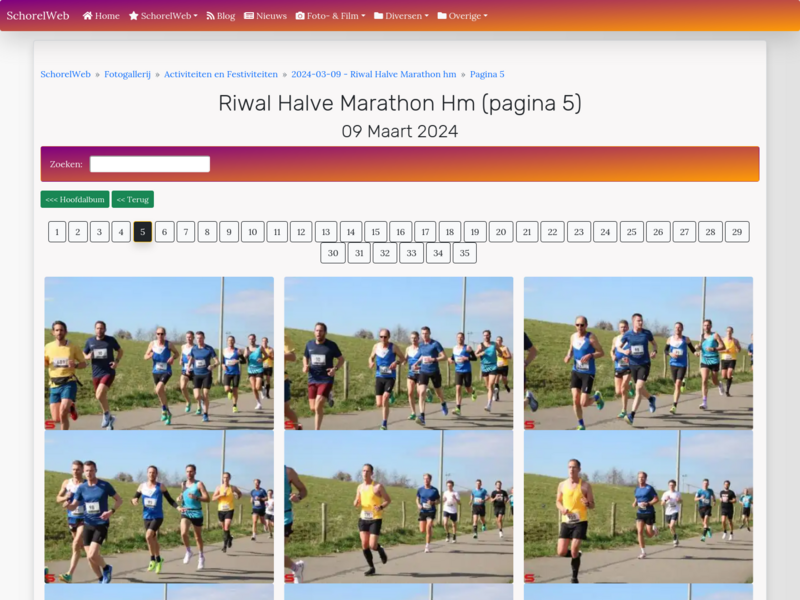Go to gallery page 6
This screenshot has height=600, width=800.
(164, 232)
